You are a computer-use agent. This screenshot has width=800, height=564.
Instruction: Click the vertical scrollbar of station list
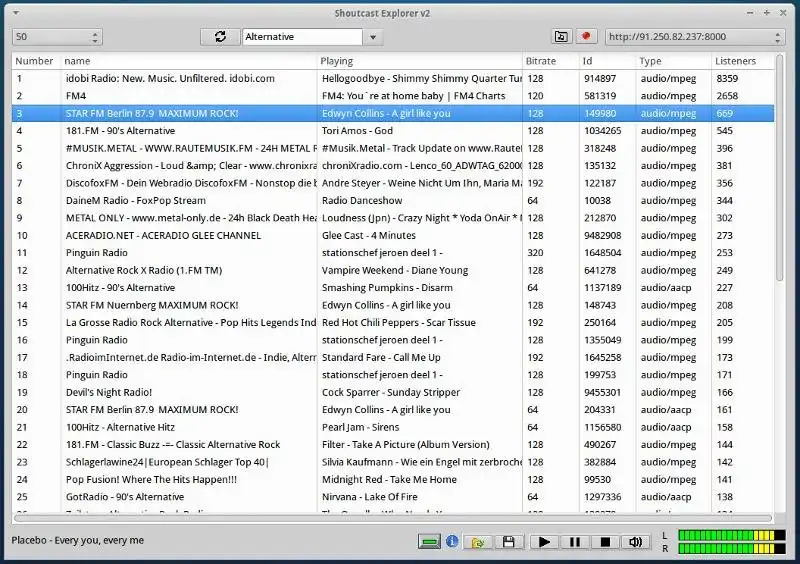(779, 168)
